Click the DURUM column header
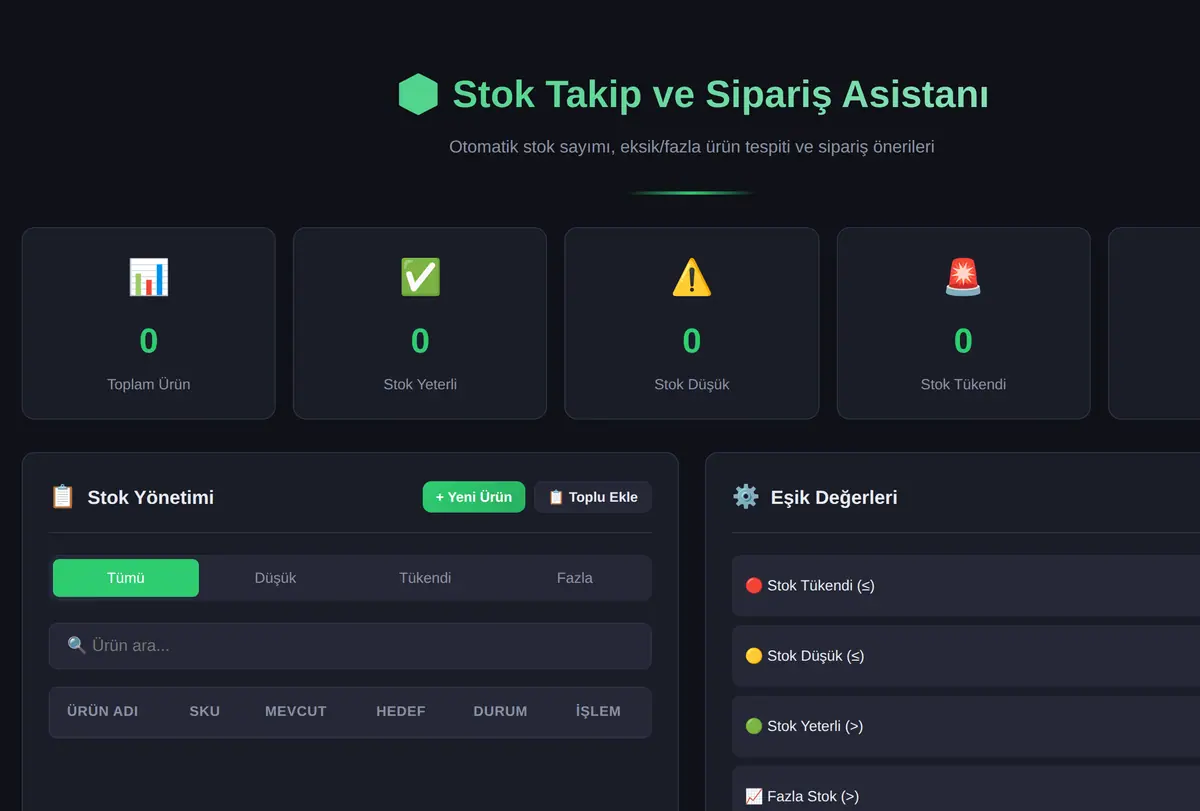Image resolution: width=1200 pixels, height=811 pixels. 500,712
